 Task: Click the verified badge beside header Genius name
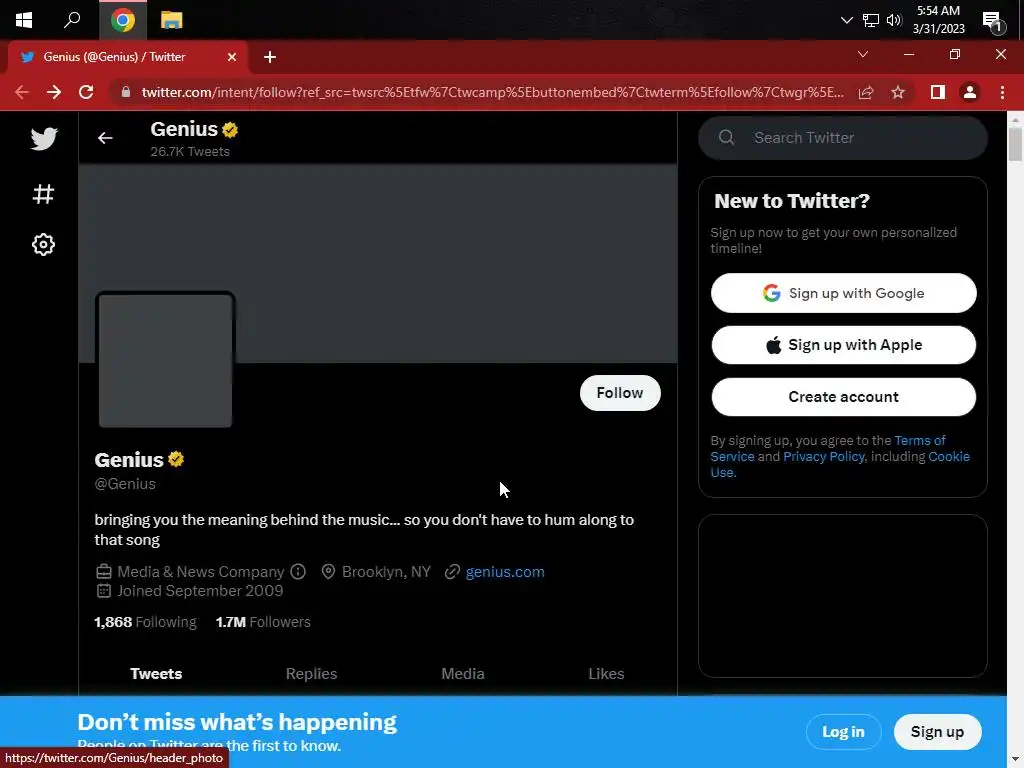click(x=230, y=130)
